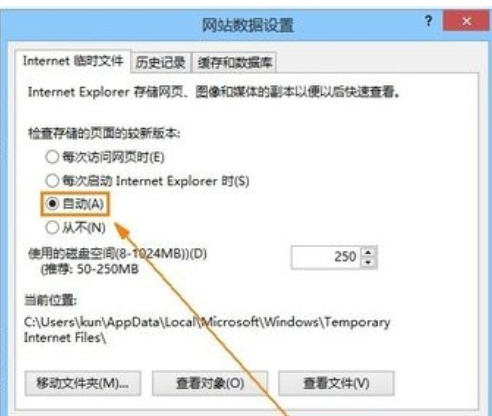Choose 每次启动 Internet Explorer 时(S) option
Viewport: 492px width, 416px height.
(52, 181)
